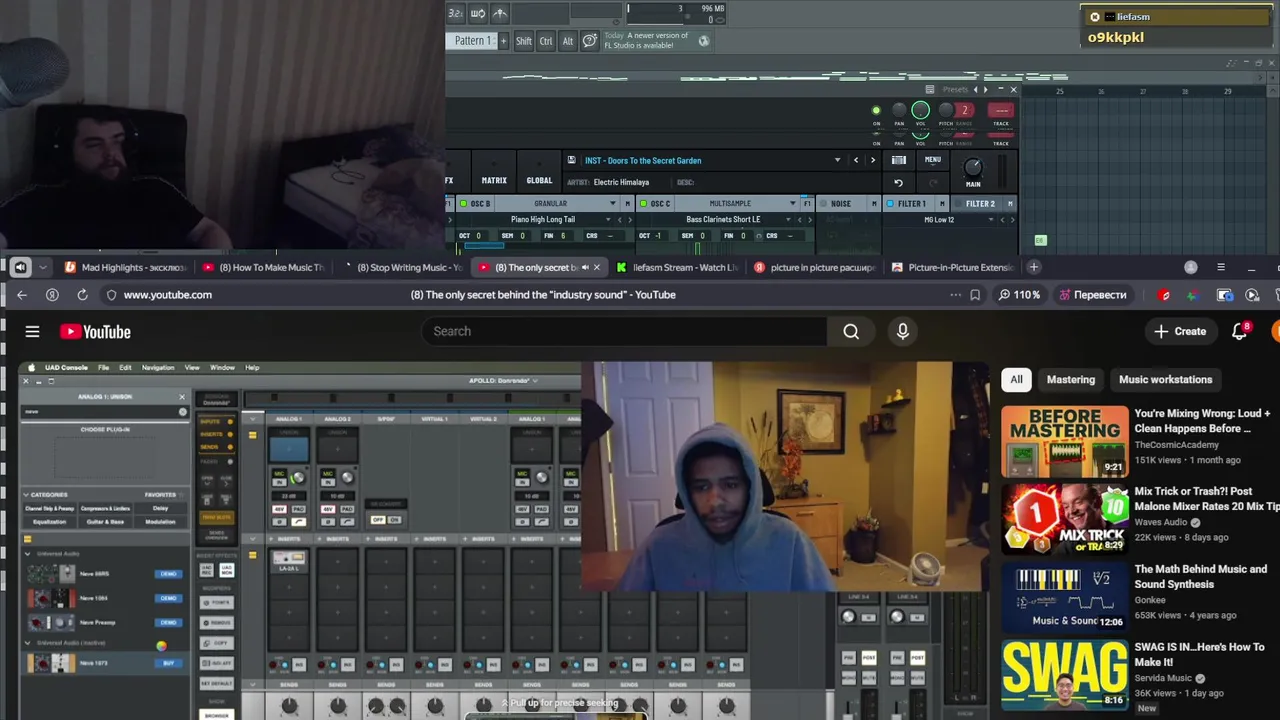Bookmark the current page

click(975, 295)
